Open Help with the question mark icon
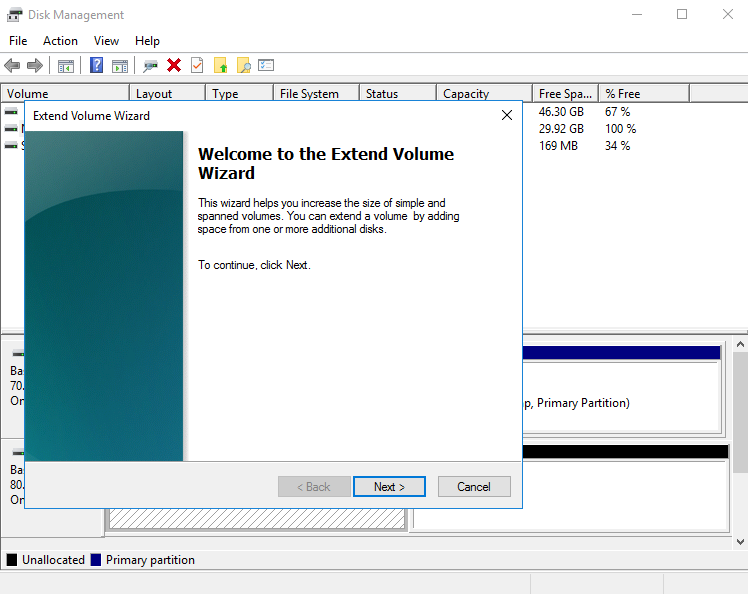Screen dimensions: 748x594 coord(96,65)
